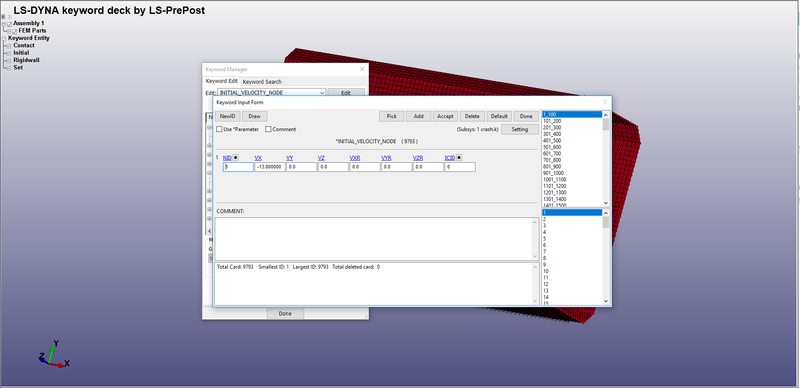Click the pick button next to ICID
The height and width of the screenshot is (388, 800).
tap(459, 158)
